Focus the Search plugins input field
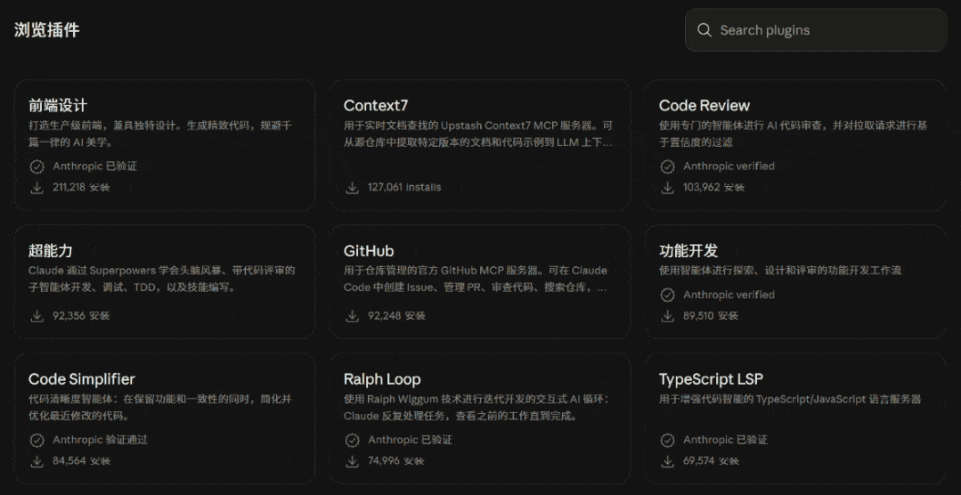 pos(816,30)
